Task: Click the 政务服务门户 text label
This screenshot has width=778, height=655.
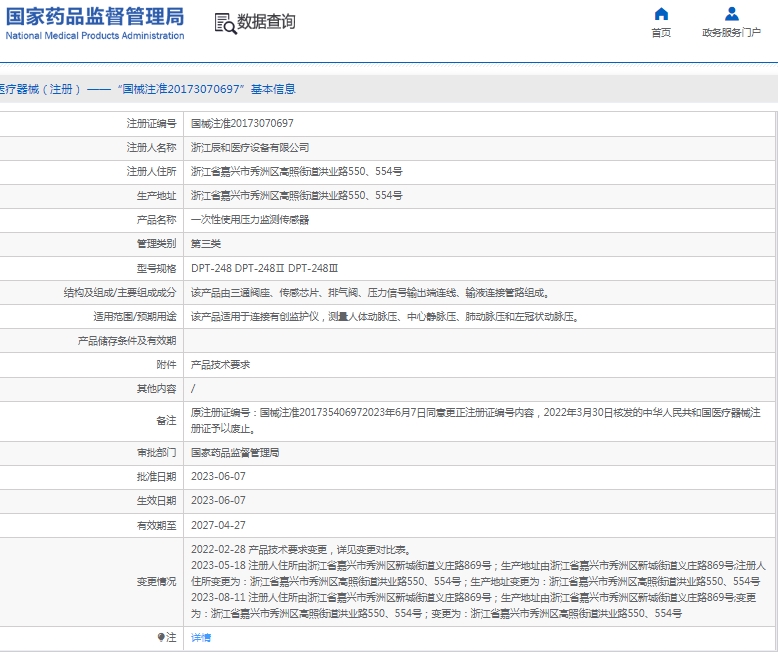Action: (x=731, y=33)
